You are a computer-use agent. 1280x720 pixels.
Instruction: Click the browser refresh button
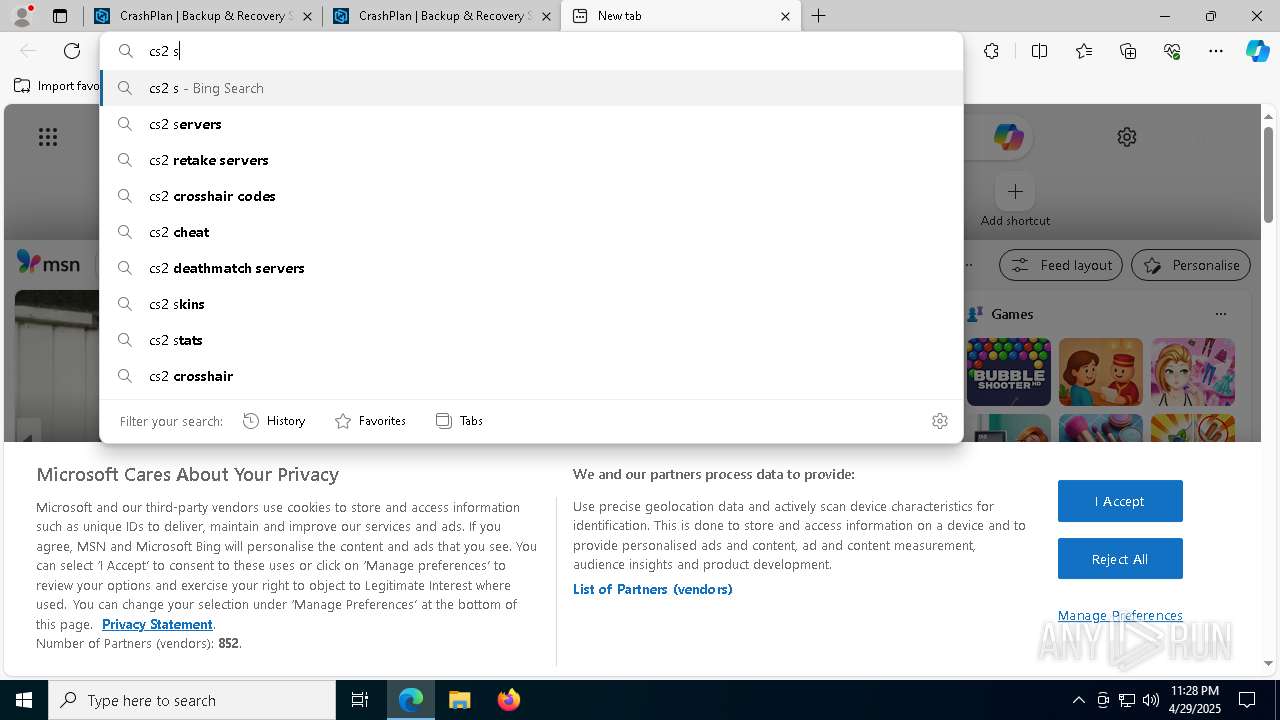click(72, 51)
